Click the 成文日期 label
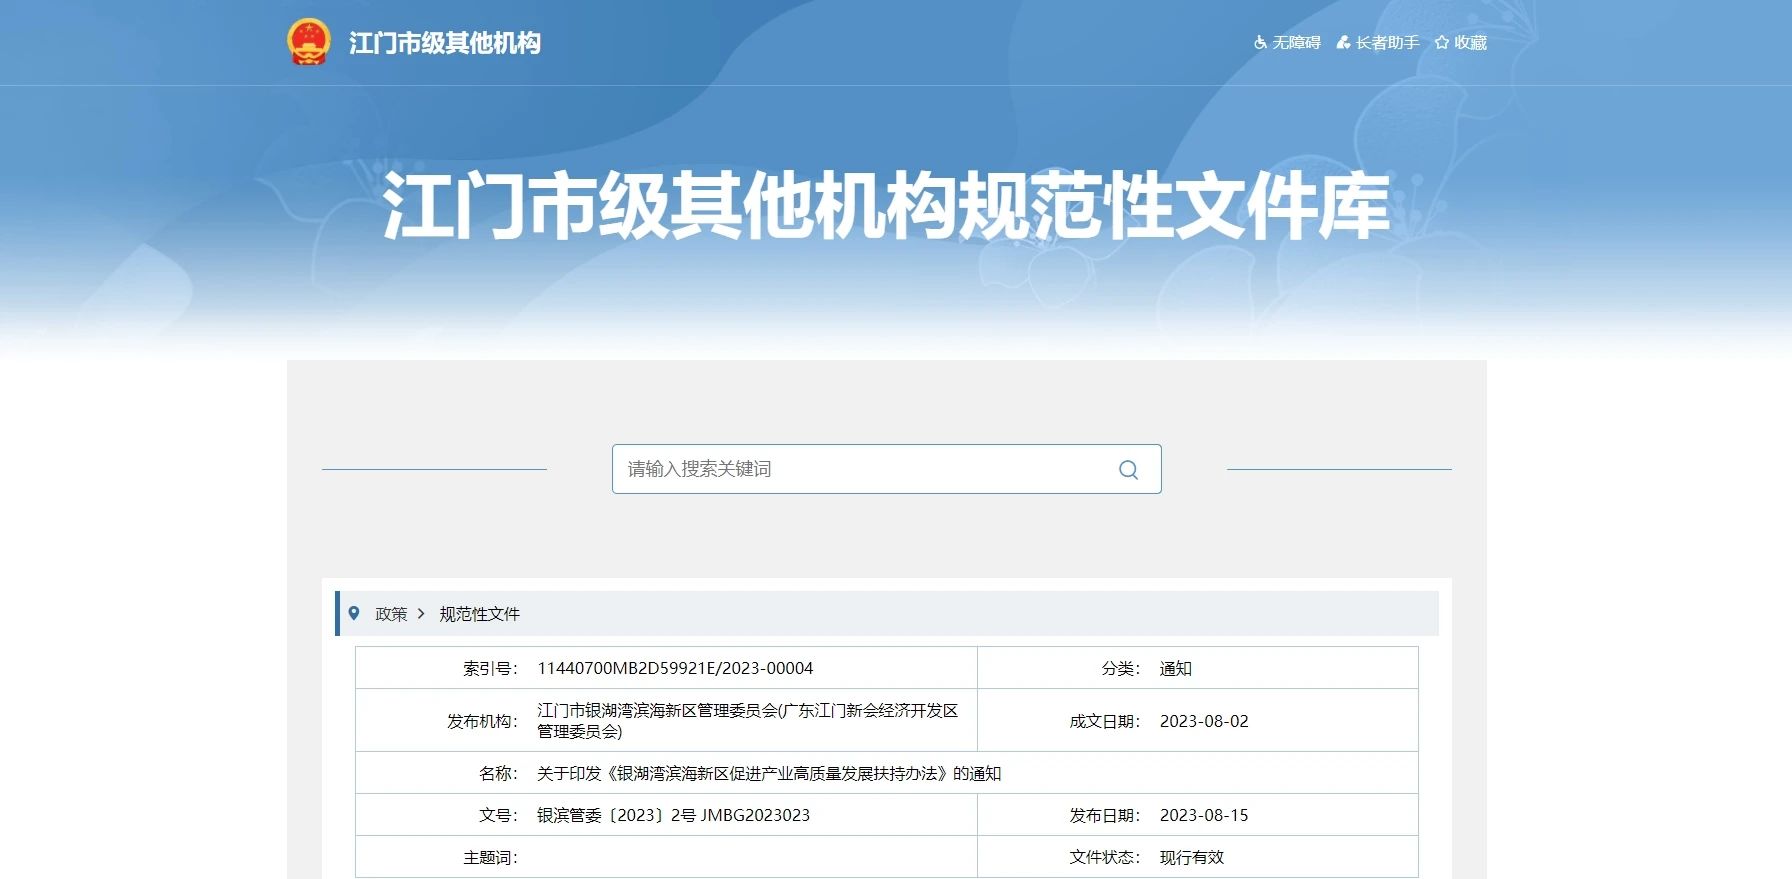The width and height of the screenshot is (1792, 879). point(1105,721)
